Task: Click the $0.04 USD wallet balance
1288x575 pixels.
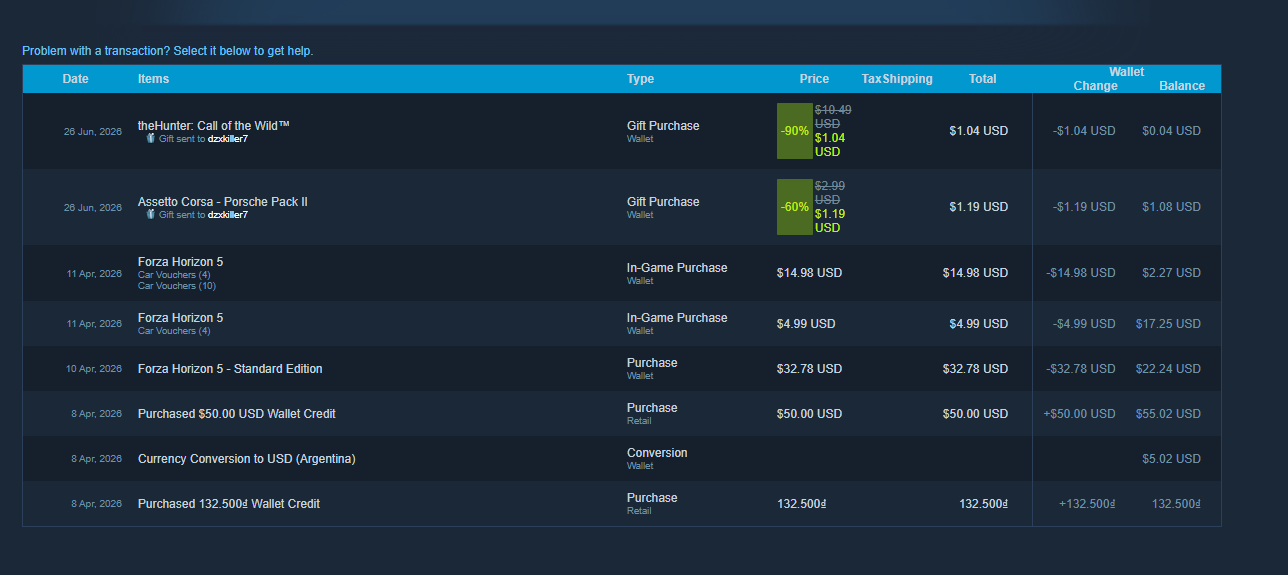Action: pos(1172,131)
